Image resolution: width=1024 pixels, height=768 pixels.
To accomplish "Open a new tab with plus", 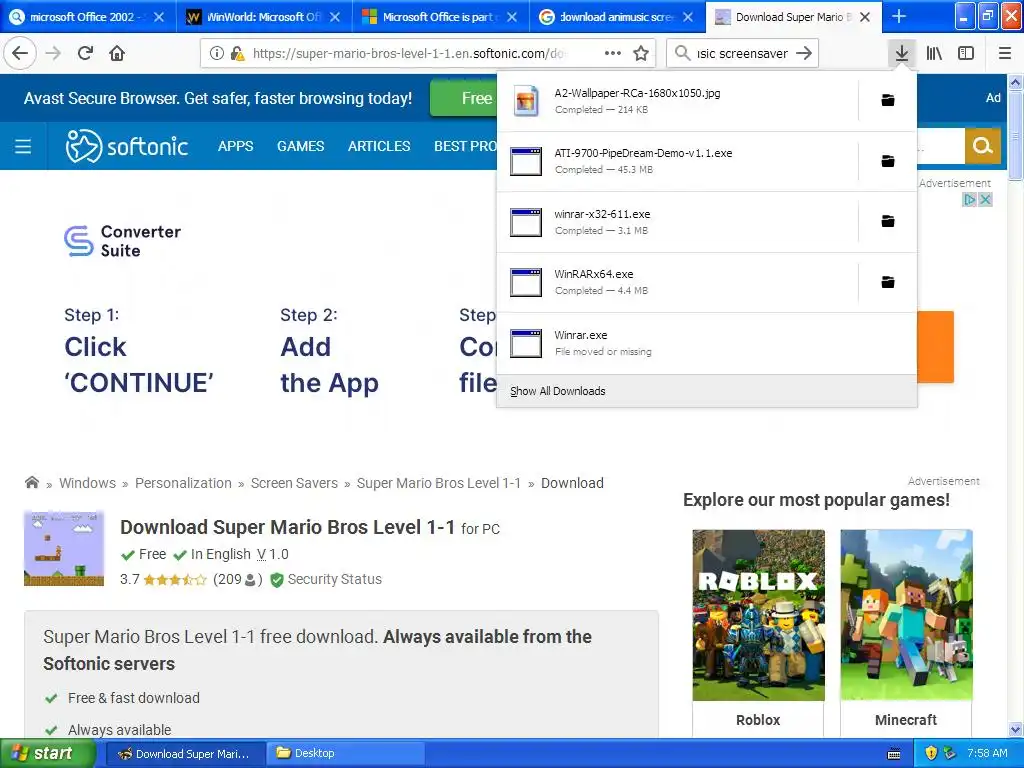I will click(899, 16).
